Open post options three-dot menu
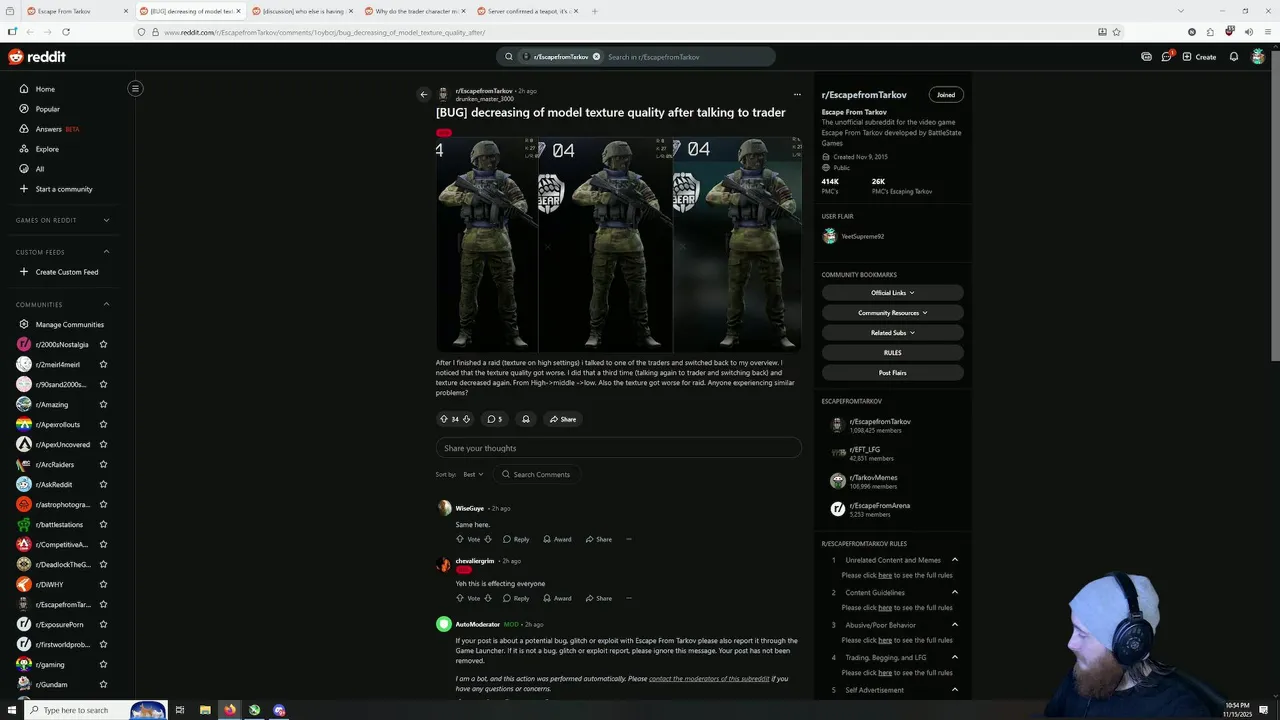The height and width of the screenshot is (720, 1280). click(797, 95)
